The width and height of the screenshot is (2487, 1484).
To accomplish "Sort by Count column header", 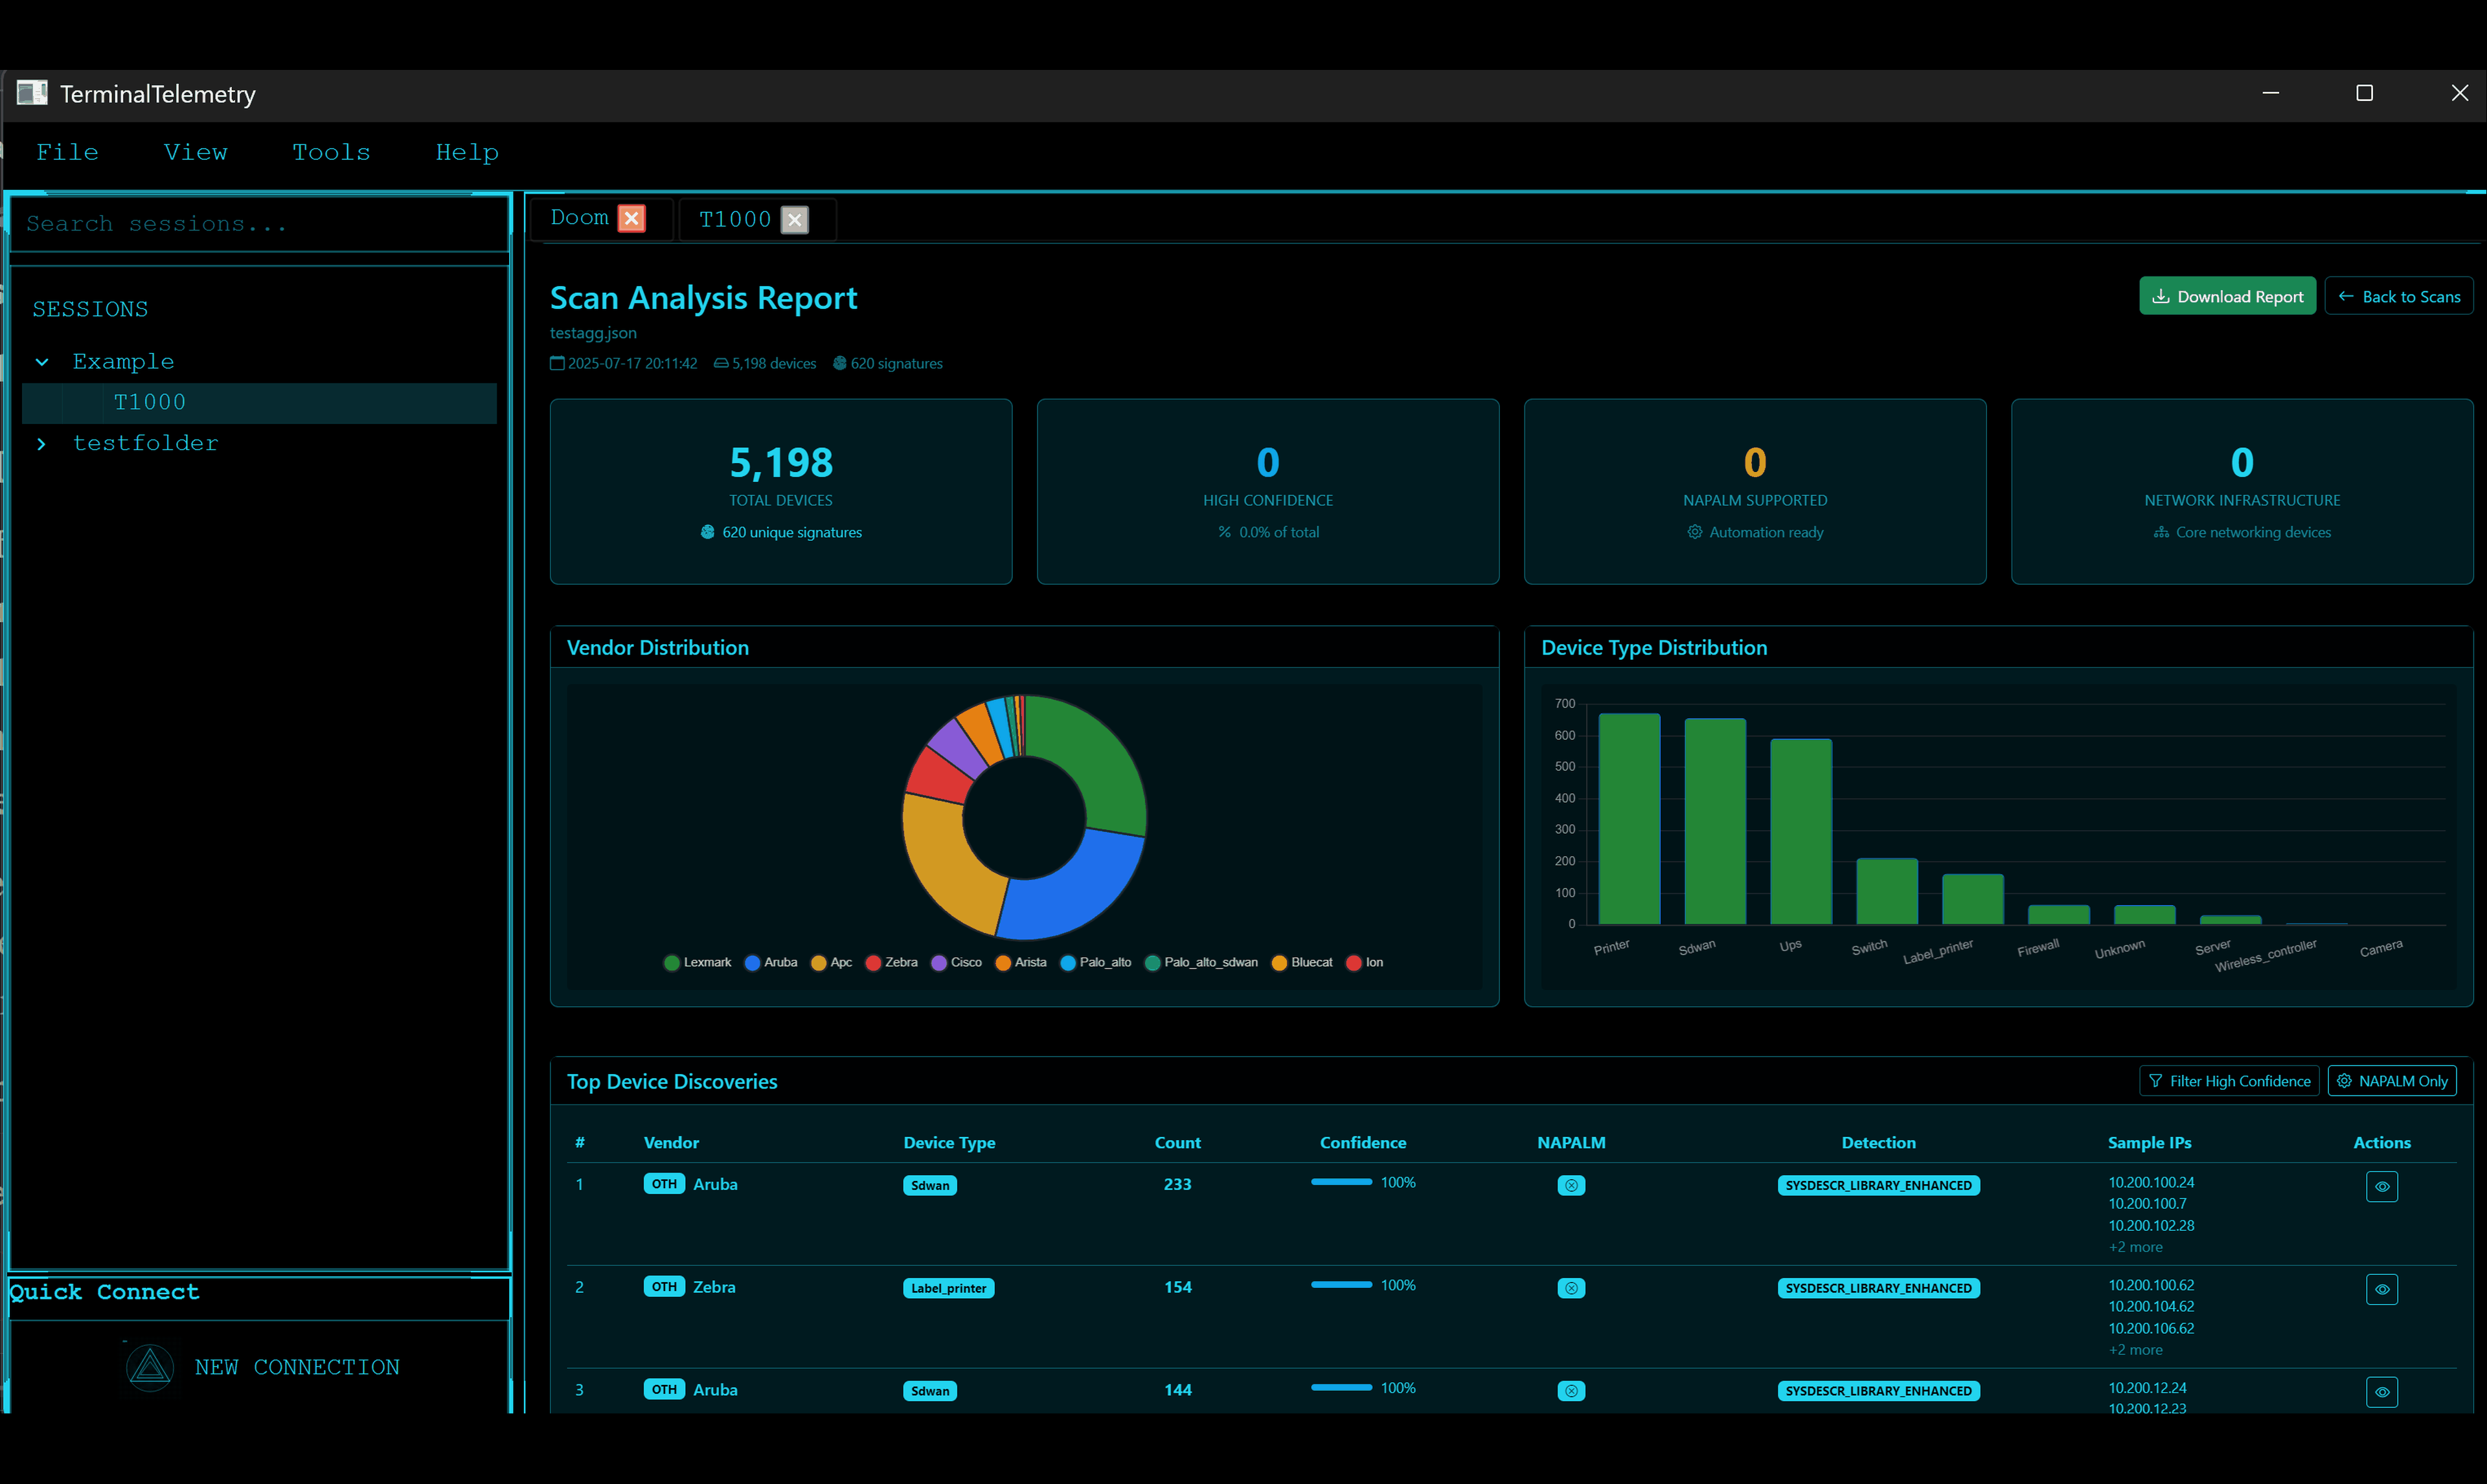I will [x=1177, y=1143].
